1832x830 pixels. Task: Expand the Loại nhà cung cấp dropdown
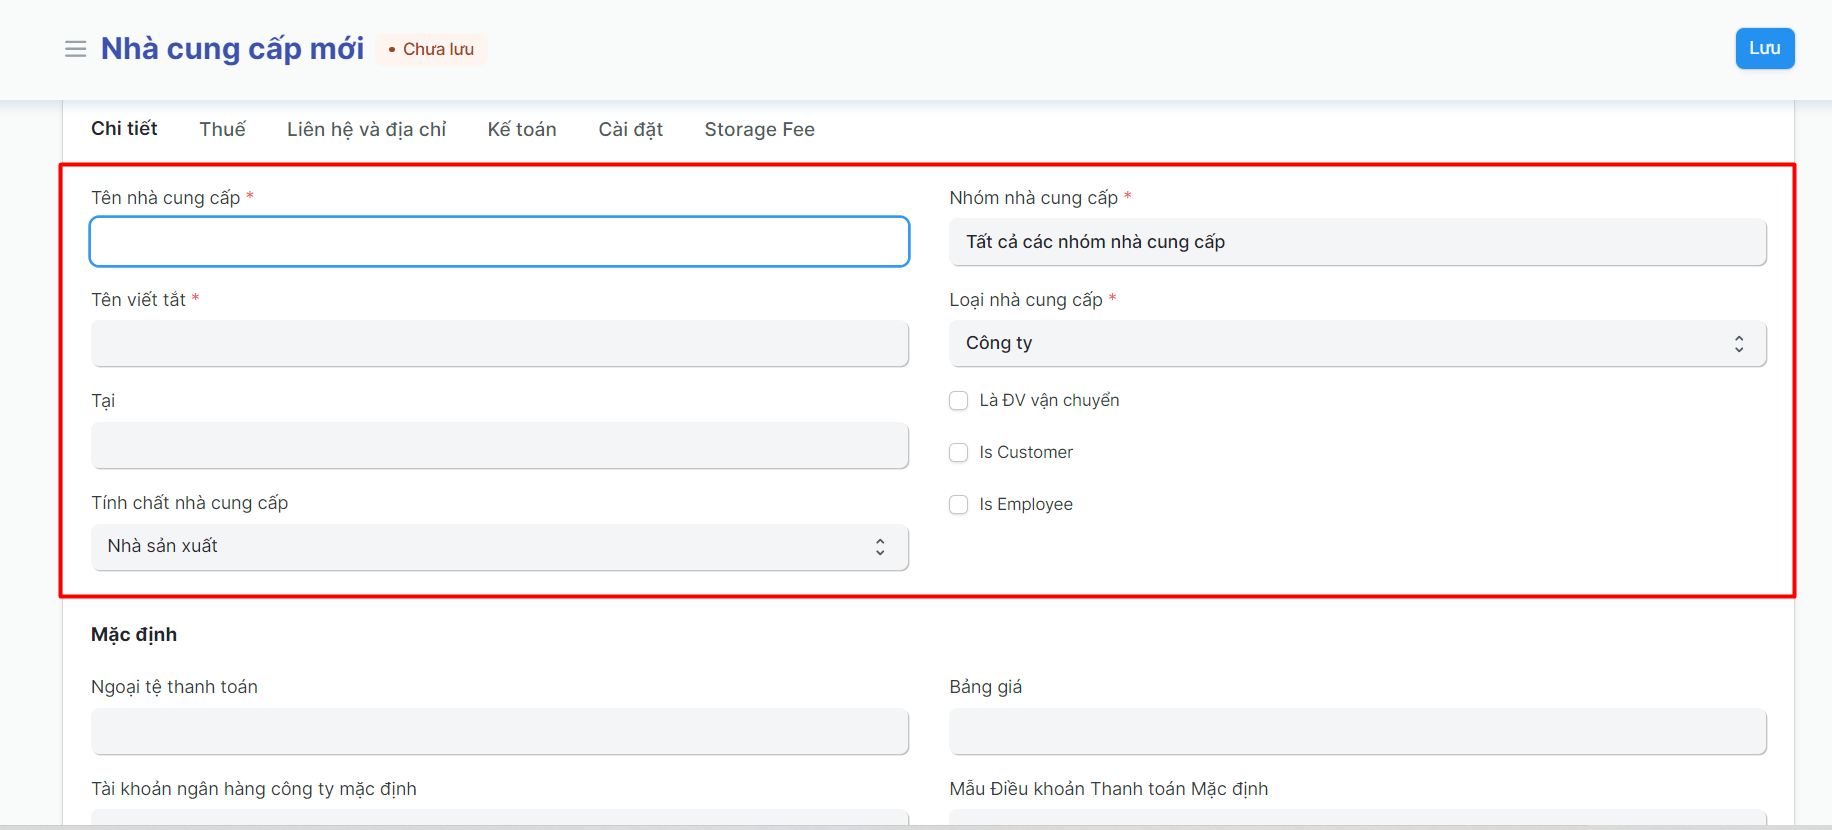point(1357,344)
